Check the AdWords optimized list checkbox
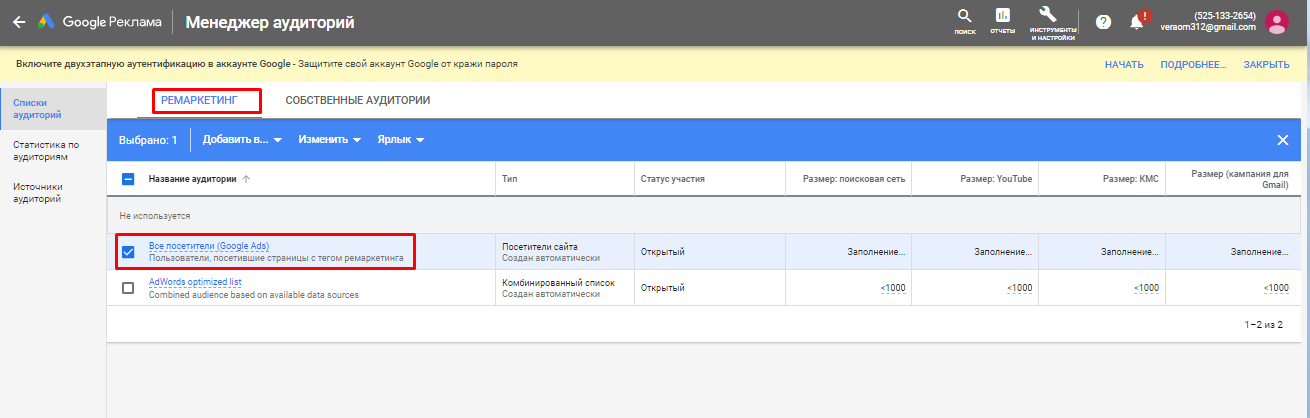 (128, 288)
